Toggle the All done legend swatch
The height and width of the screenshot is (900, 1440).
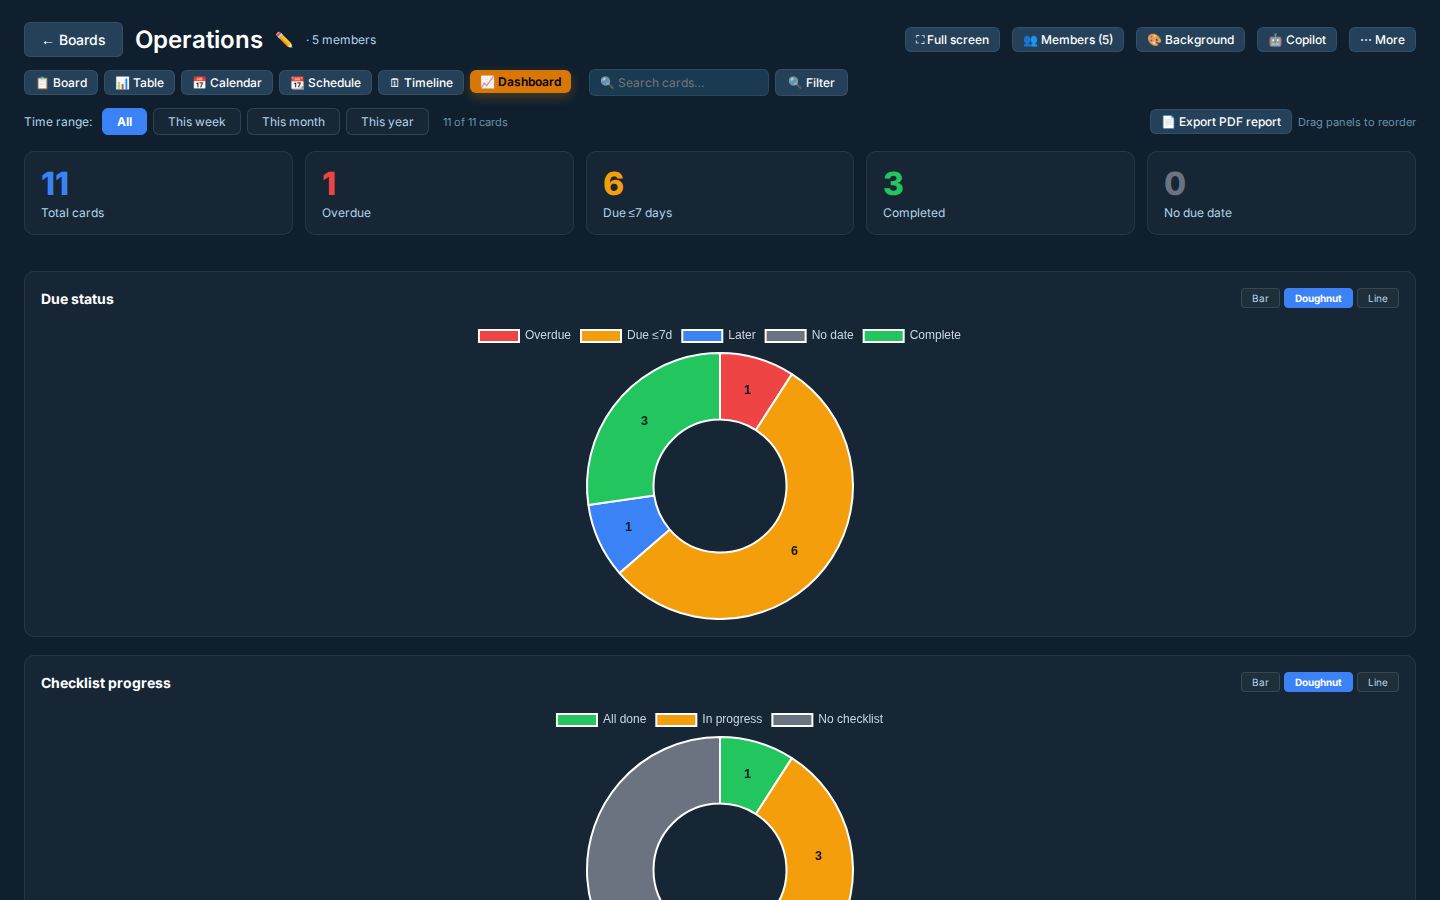click(577, 720)
